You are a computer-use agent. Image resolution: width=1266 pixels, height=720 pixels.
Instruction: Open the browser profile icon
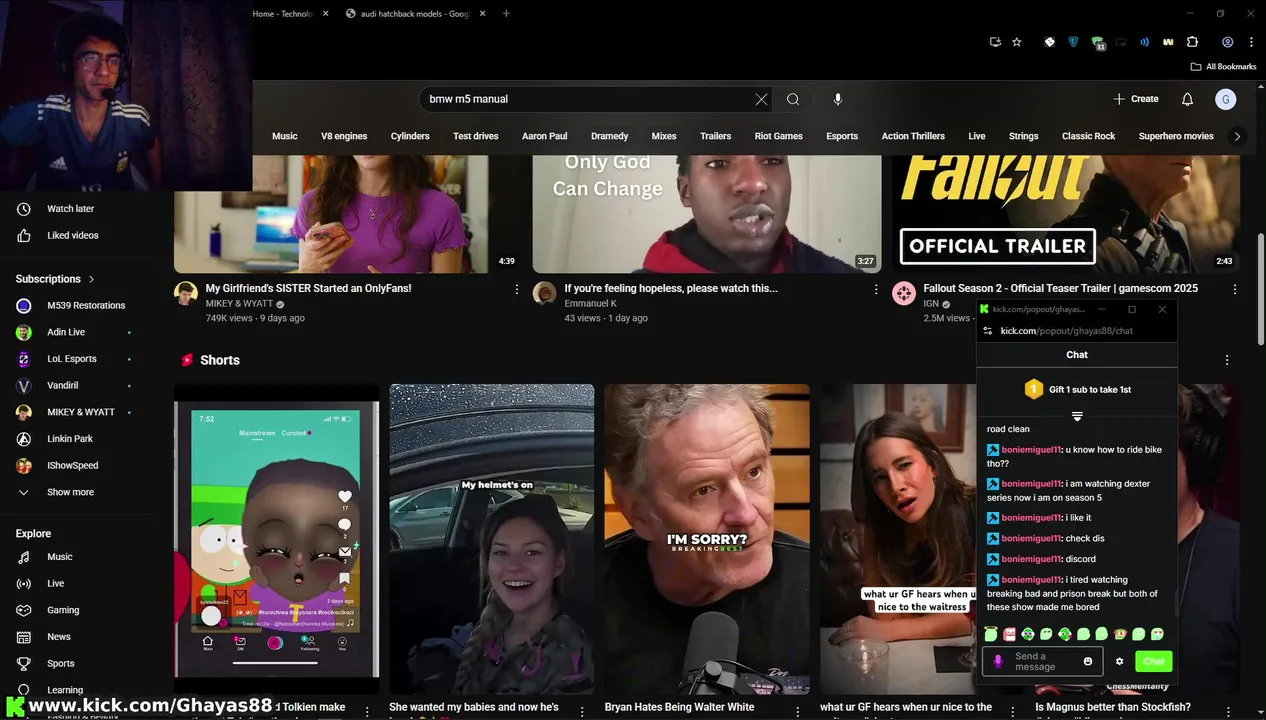tap(1227, 42)
